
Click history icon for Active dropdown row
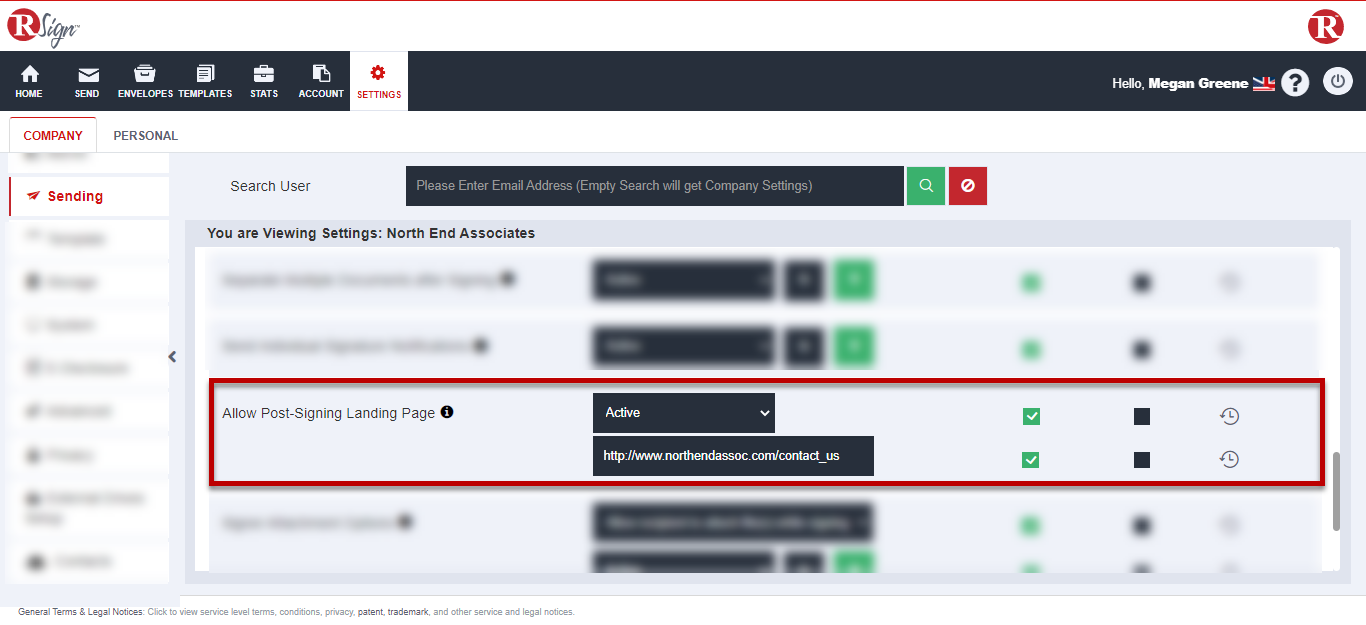[1229, 416]
